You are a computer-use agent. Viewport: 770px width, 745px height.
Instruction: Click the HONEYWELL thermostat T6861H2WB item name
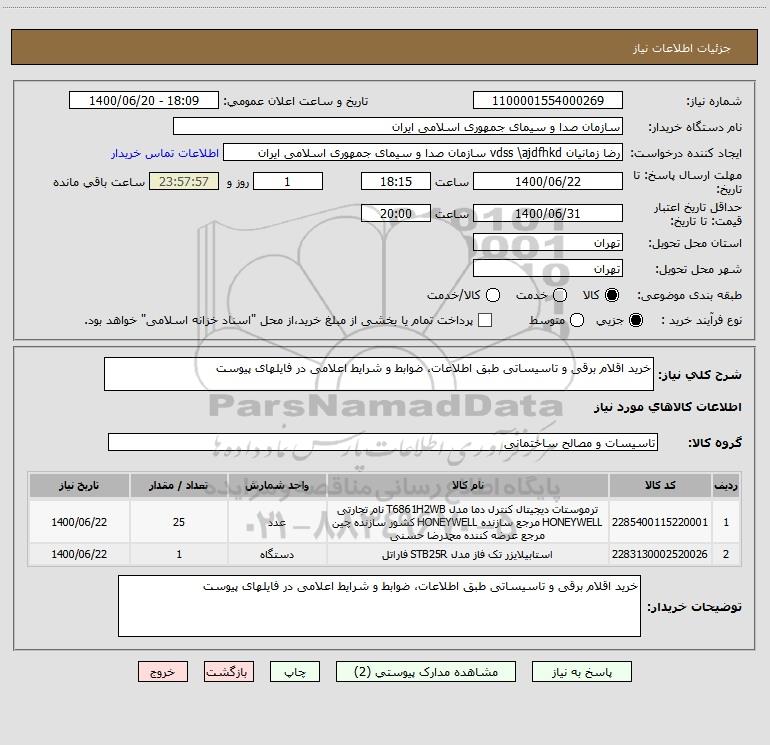pyautogui.click(x=468, y=522)
